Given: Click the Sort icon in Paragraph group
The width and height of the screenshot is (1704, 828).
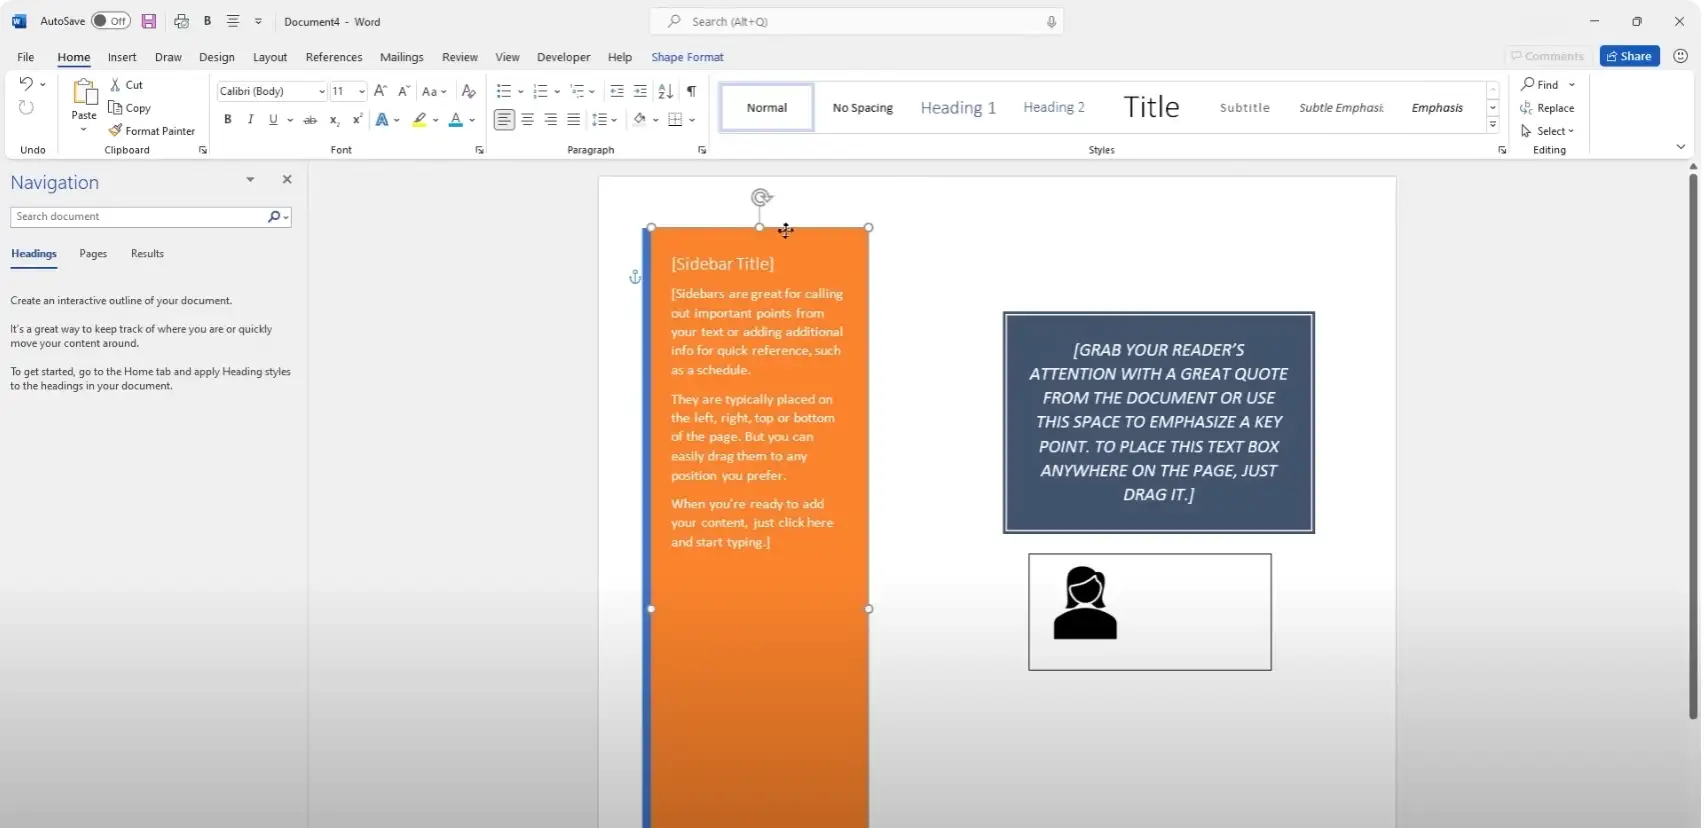Looking at the screenshot, I should click(665, 91).
